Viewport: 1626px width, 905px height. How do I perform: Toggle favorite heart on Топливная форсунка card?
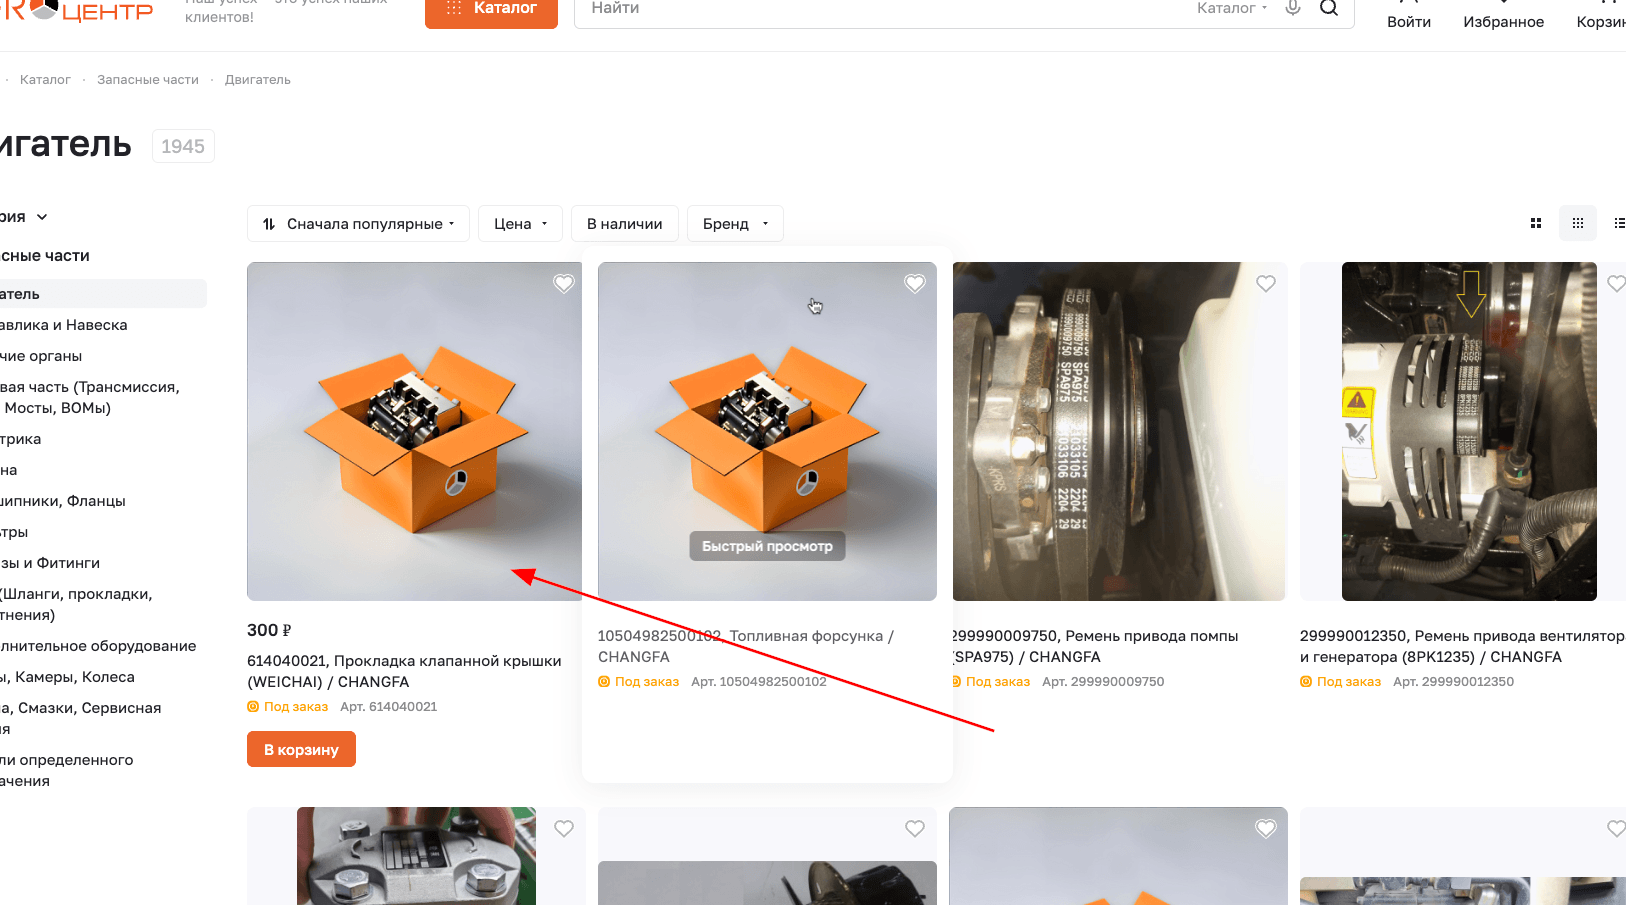tap(915, 284)
